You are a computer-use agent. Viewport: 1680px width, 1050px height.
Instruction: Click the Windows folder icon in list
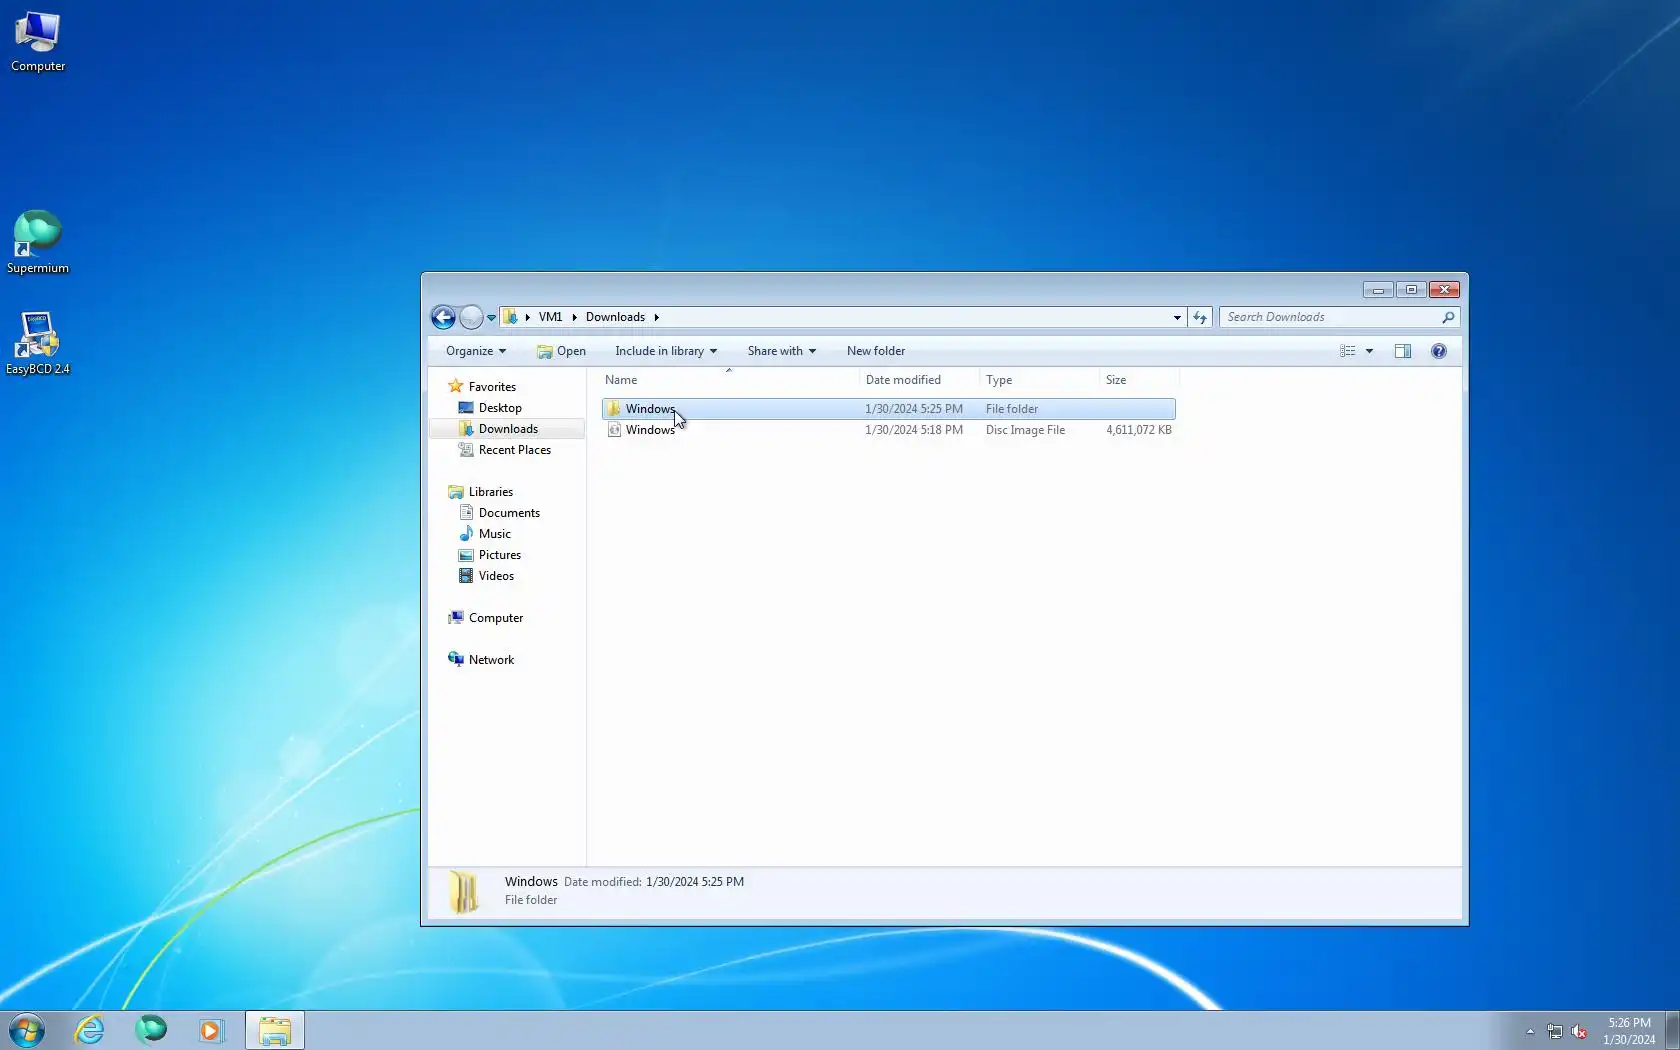pyautogui.click(x=614, y=409)
